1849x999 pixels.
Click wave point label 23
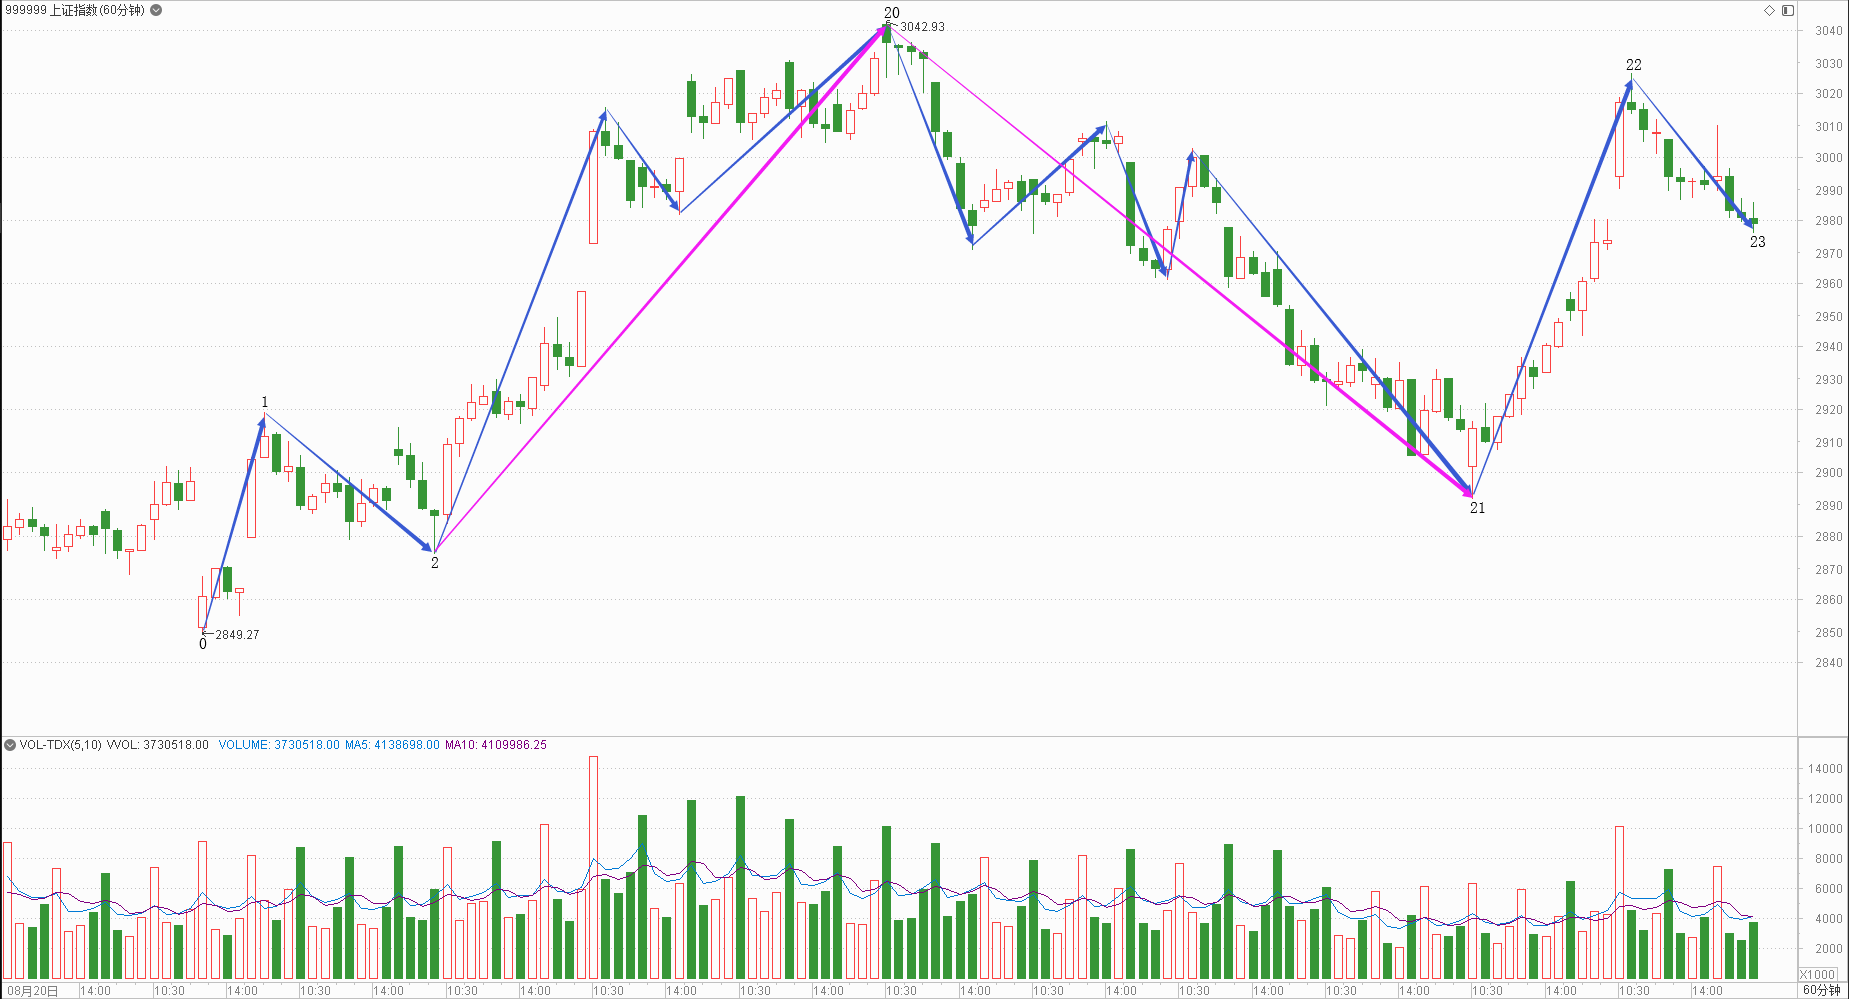point(1758,242)
